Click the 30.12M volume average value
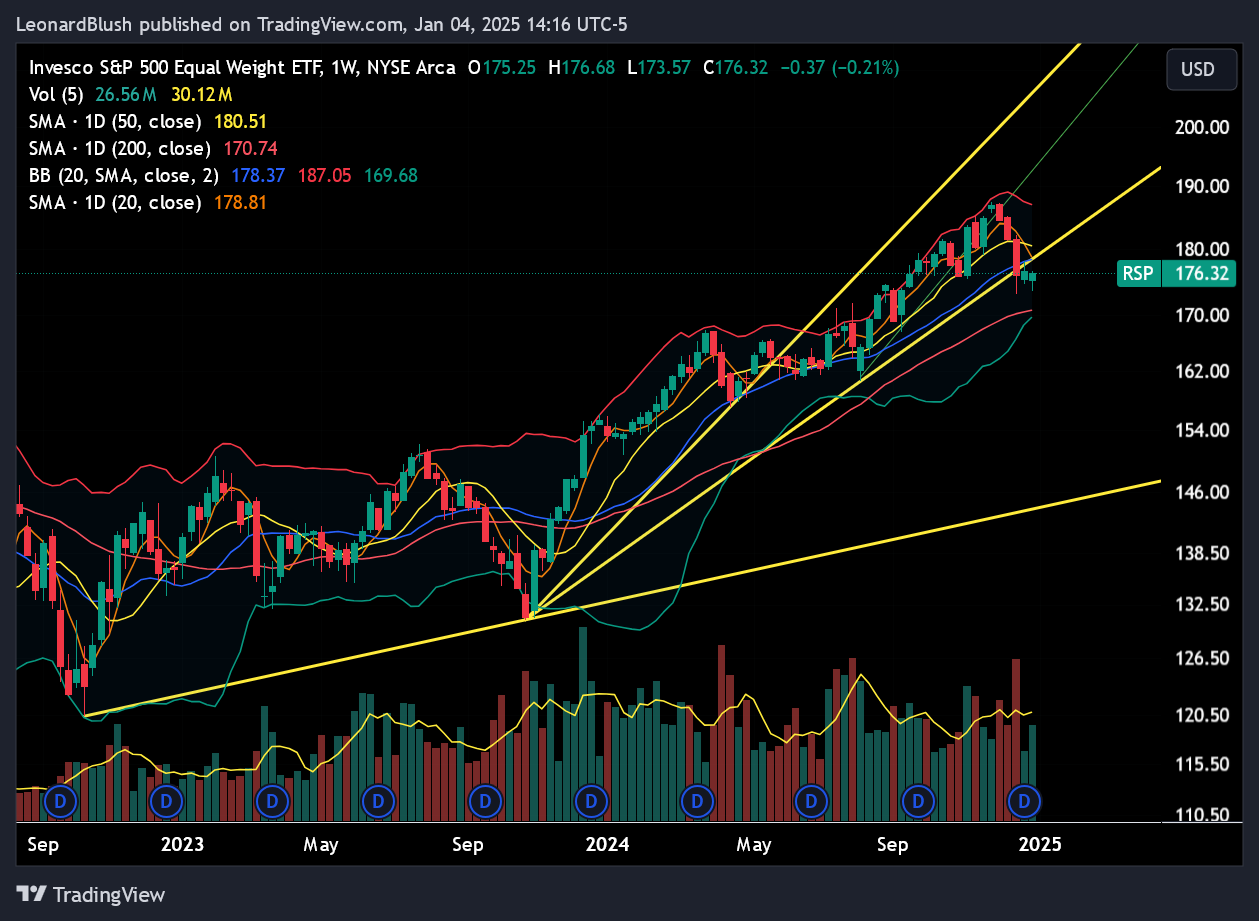This screenshot has height=921, width=1259. (201, 95)
